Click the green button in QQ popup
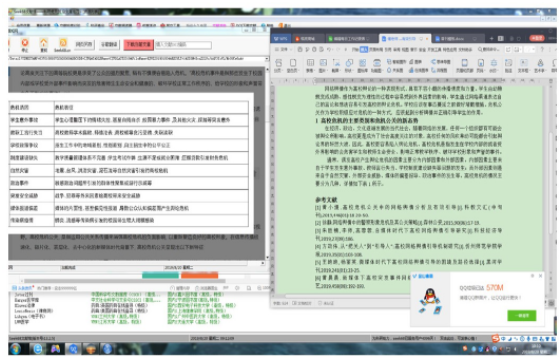Image resolution: width=559 pixels, height=361 pixels. point(522,315)
